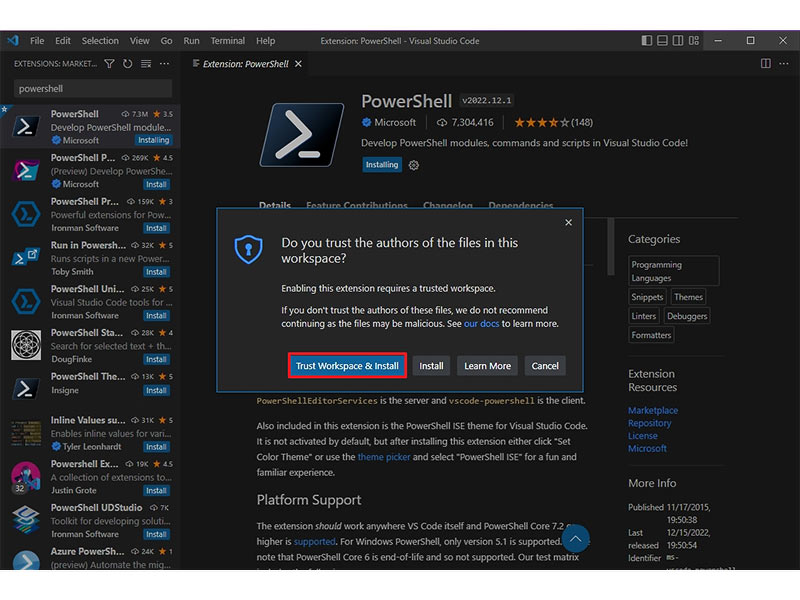Toggle the bottom panel layout icon
The height and width of the screenshot is (600, 800).
(x=662, y=40)
